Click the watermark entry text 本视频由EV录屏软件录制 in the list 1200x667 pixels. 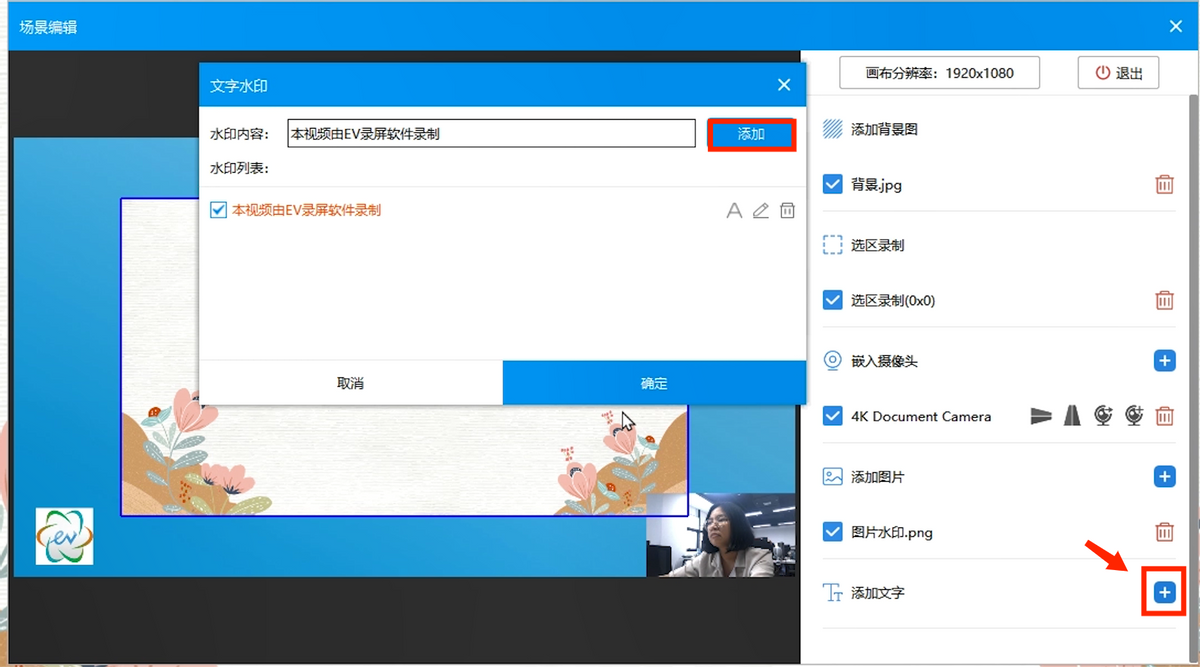[306, 210]
